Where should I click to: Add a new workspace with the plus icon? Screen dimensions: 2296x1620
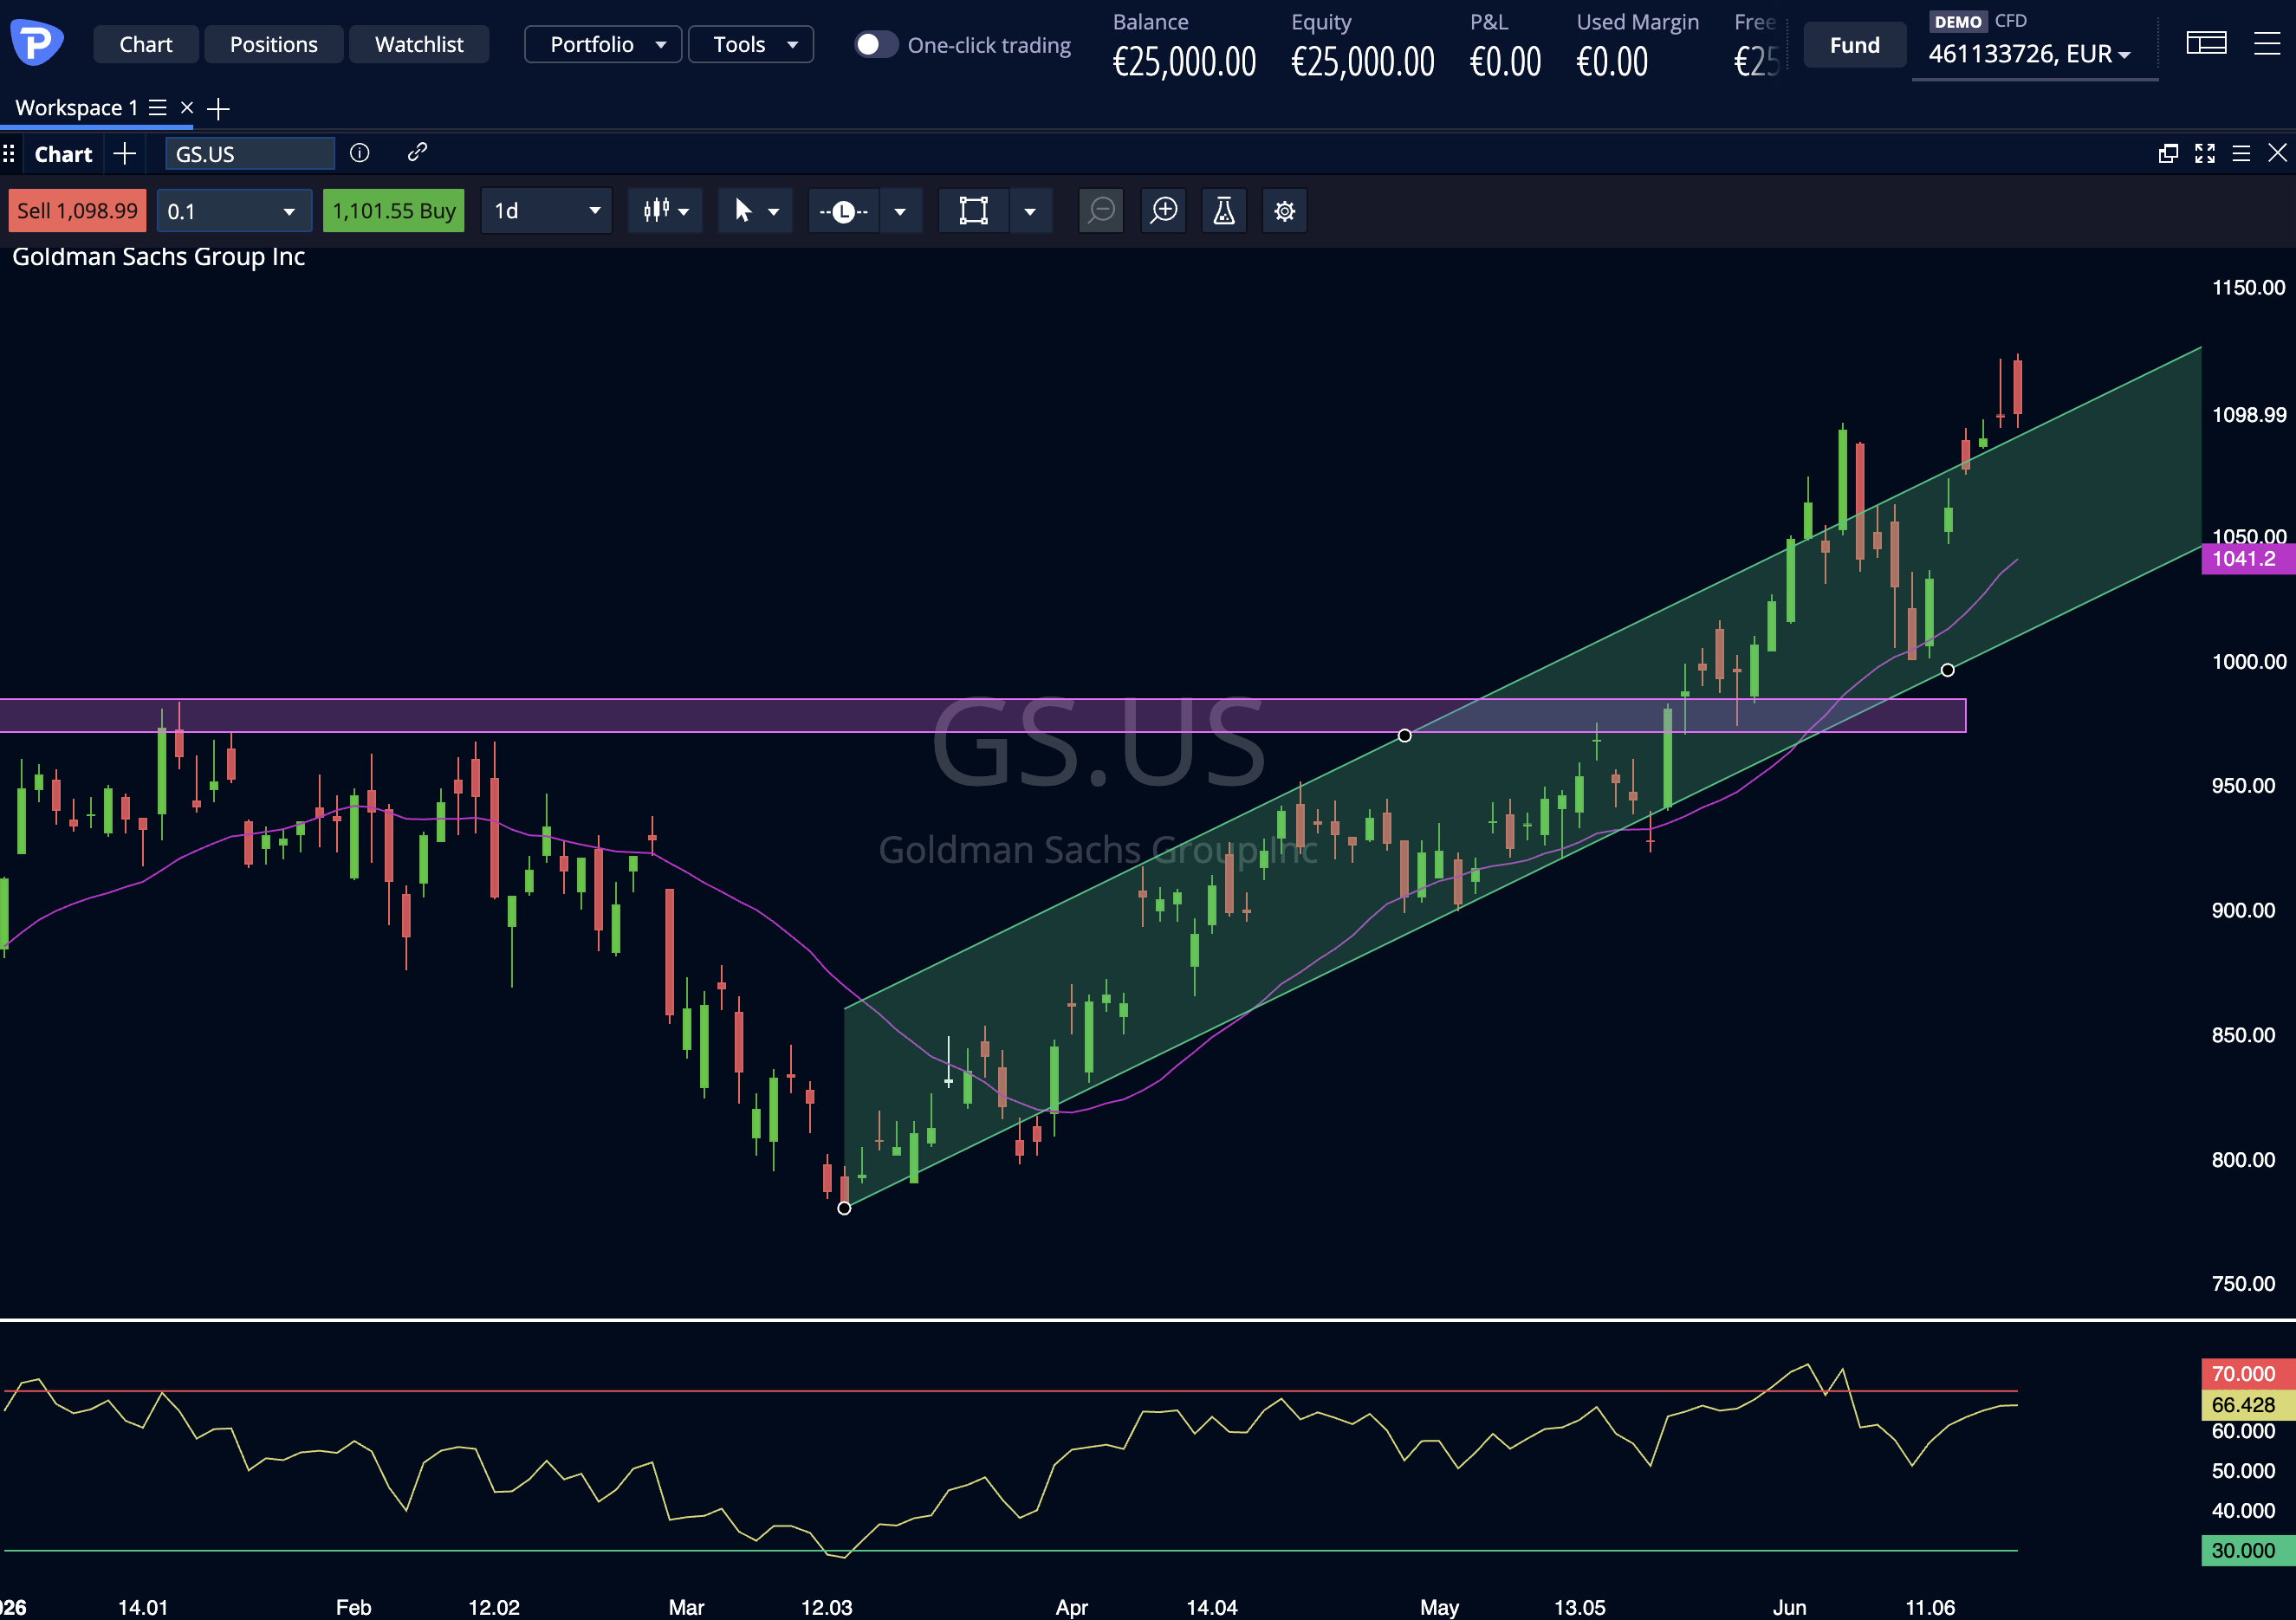218,108
